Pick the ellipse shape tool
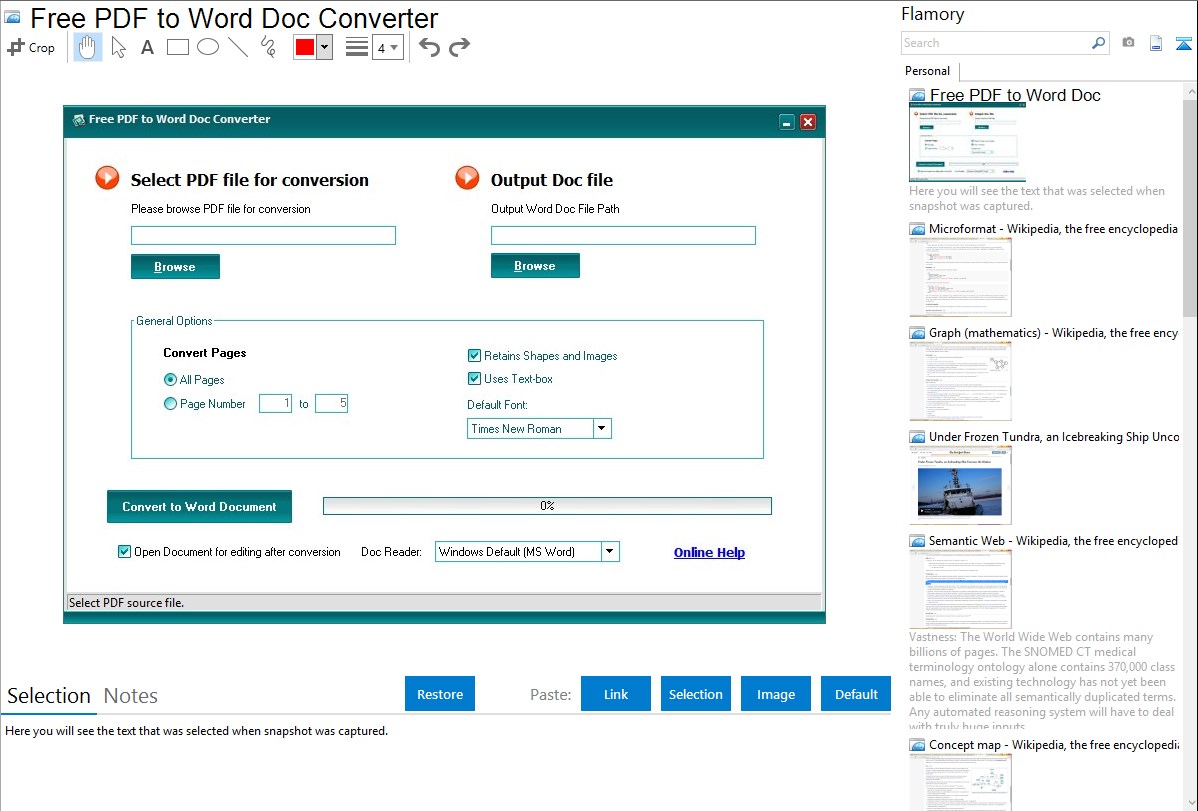Image resolution: width=1198 pixels, height=811 pixels. [207, 47]
